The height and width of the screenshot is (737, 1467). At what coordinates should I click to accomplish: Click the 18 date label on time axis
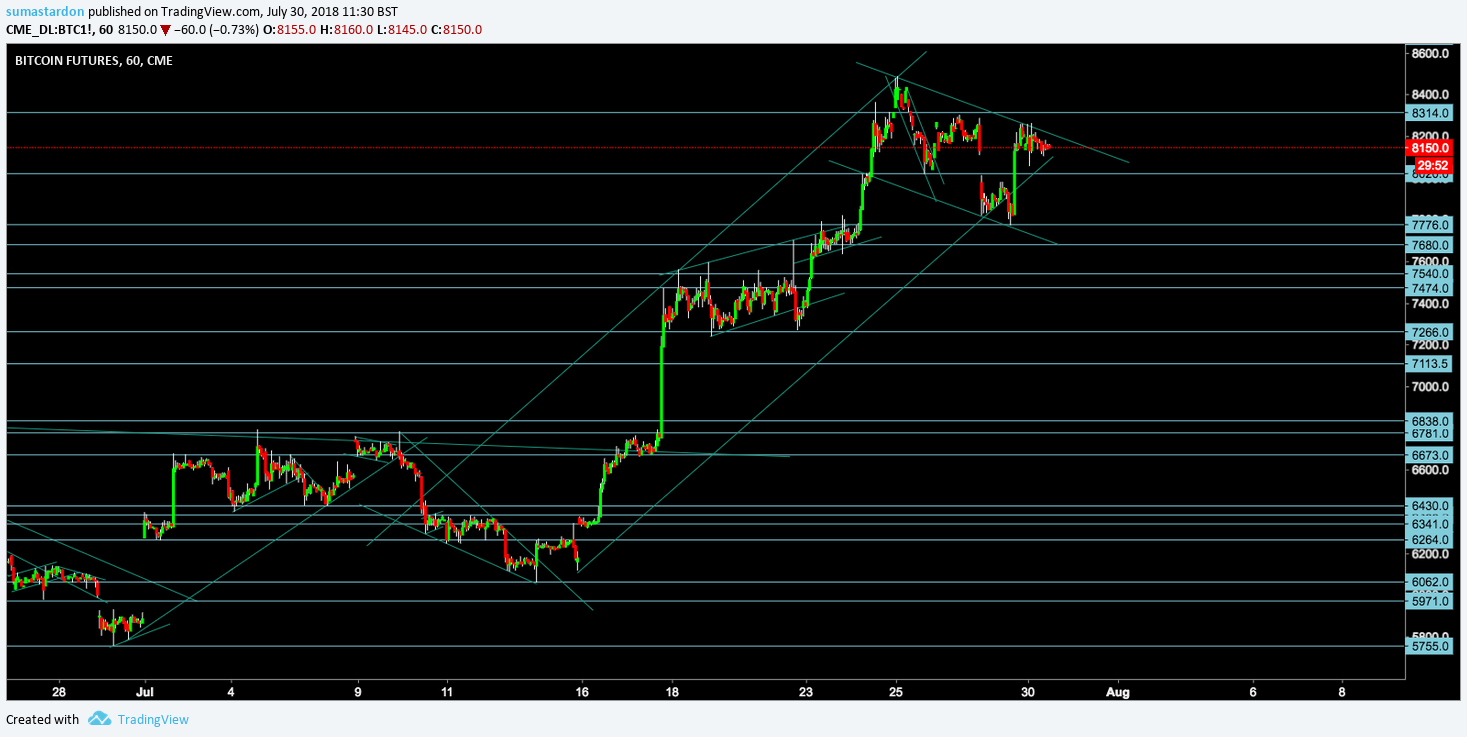coord(673,691)
